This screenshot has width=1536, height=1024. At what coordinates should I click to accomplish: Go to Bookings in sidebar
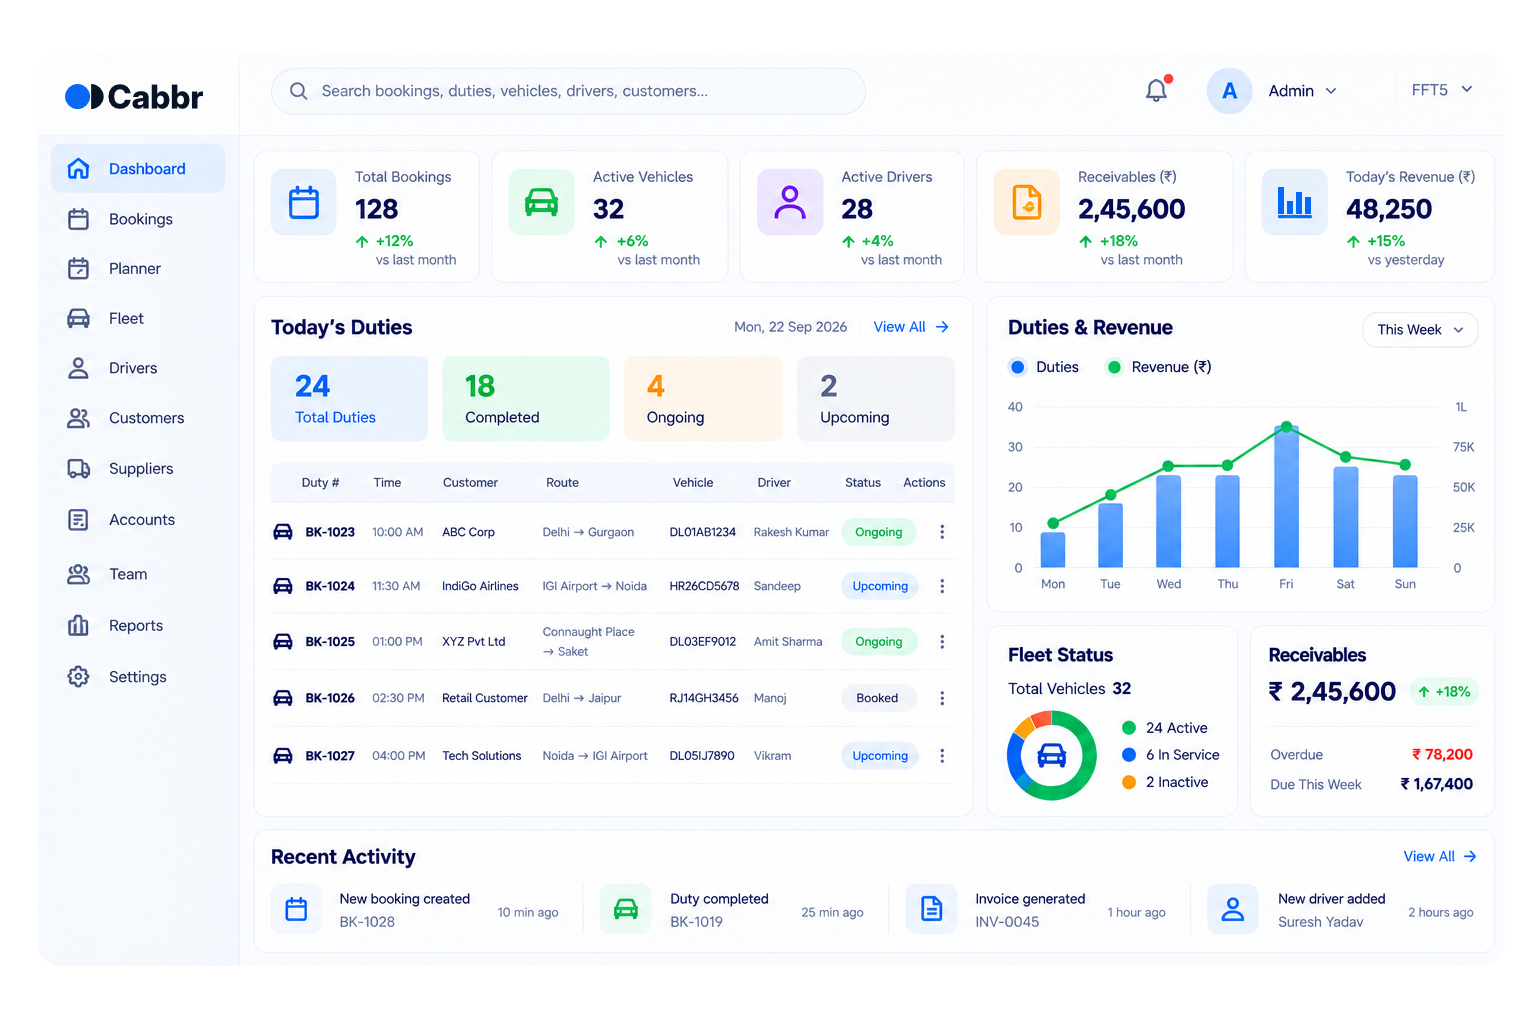(138, 219)
